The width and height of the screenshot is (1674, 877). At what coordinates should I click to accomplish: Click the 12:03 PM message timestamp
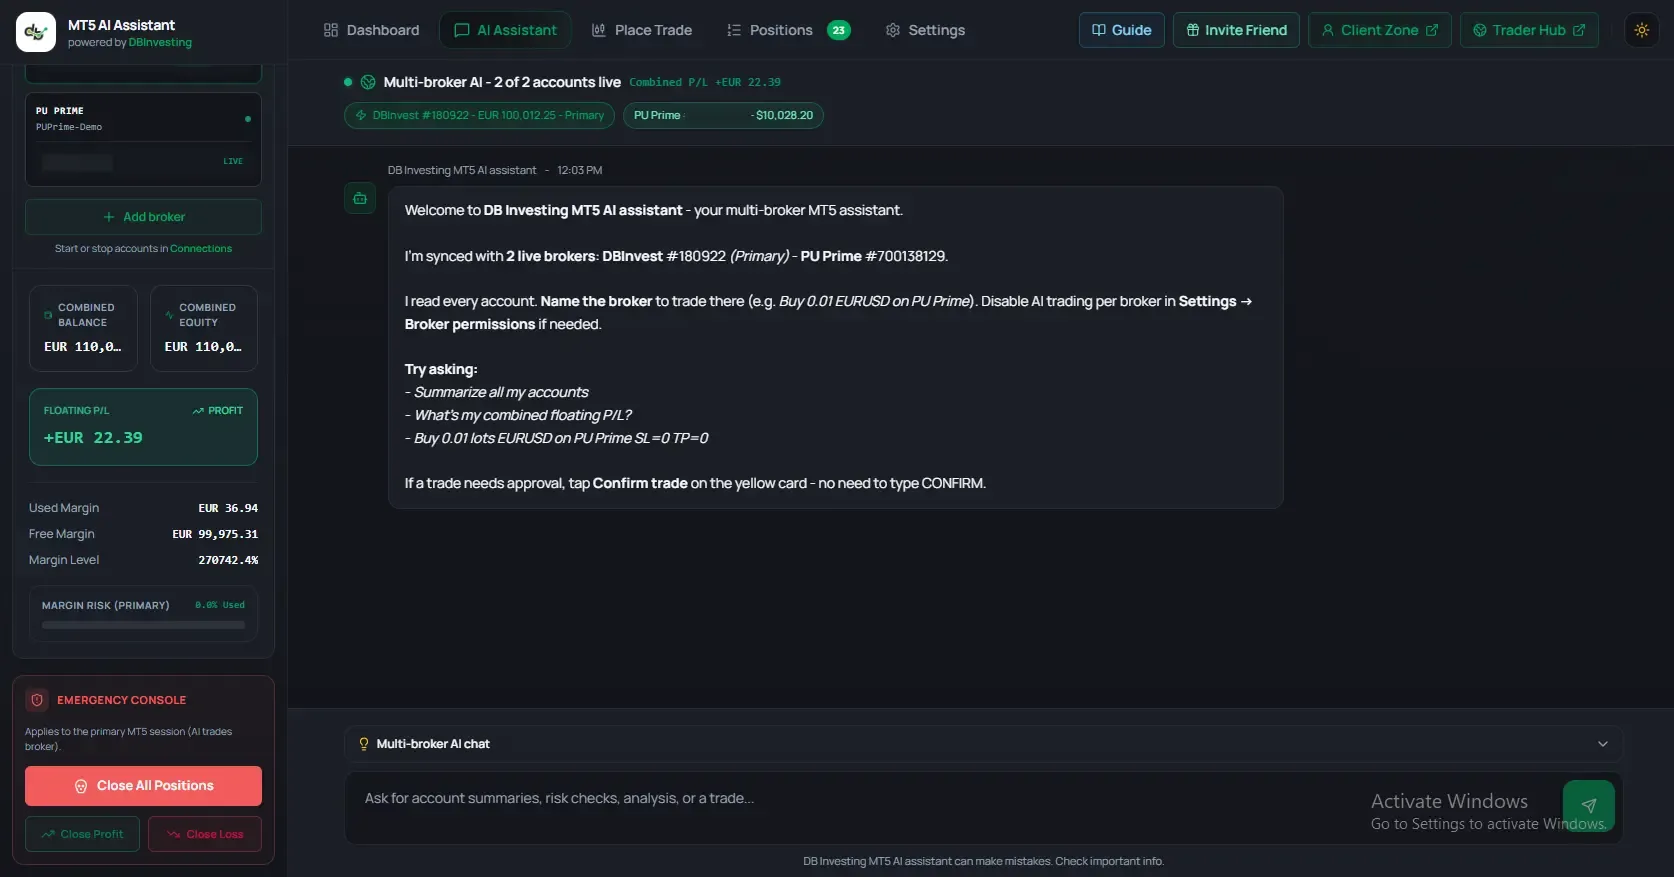pos(580,171)
